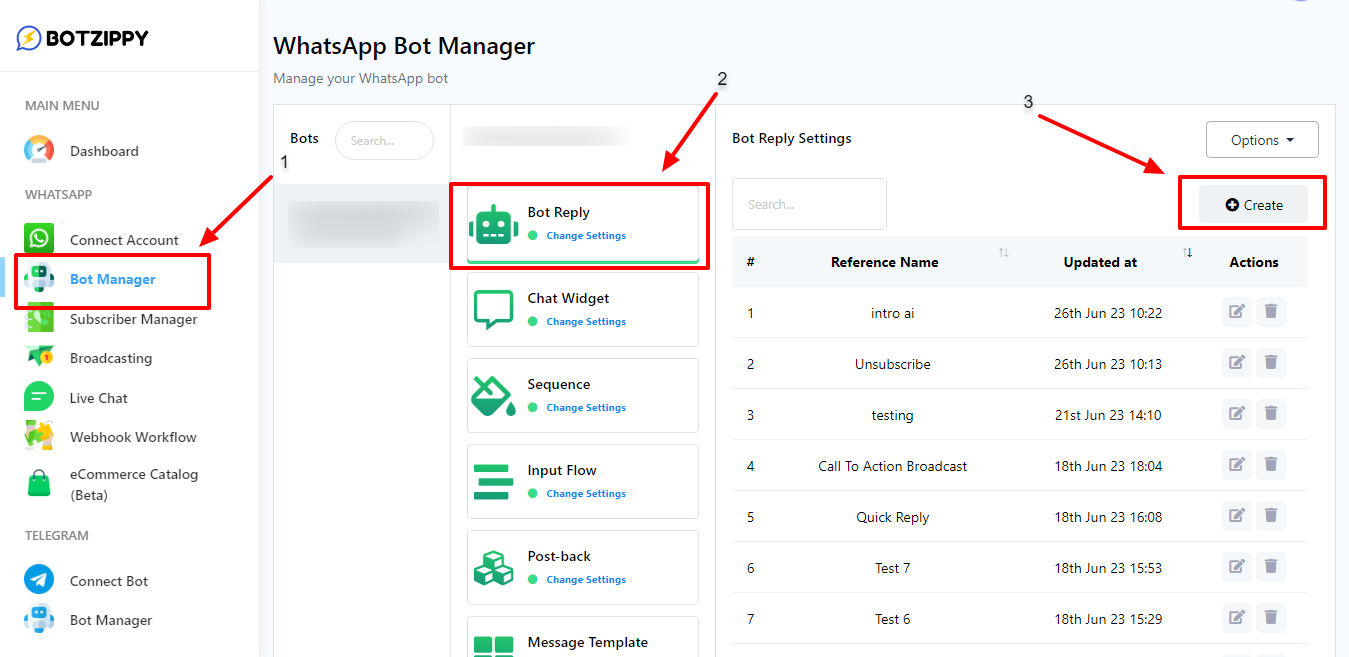The width and height of the screenshot is (1349, 657).
Task: Click the '21st Jun 23 14:10' timestamp
Action: pyautogui.click(x=1108, y=415)
